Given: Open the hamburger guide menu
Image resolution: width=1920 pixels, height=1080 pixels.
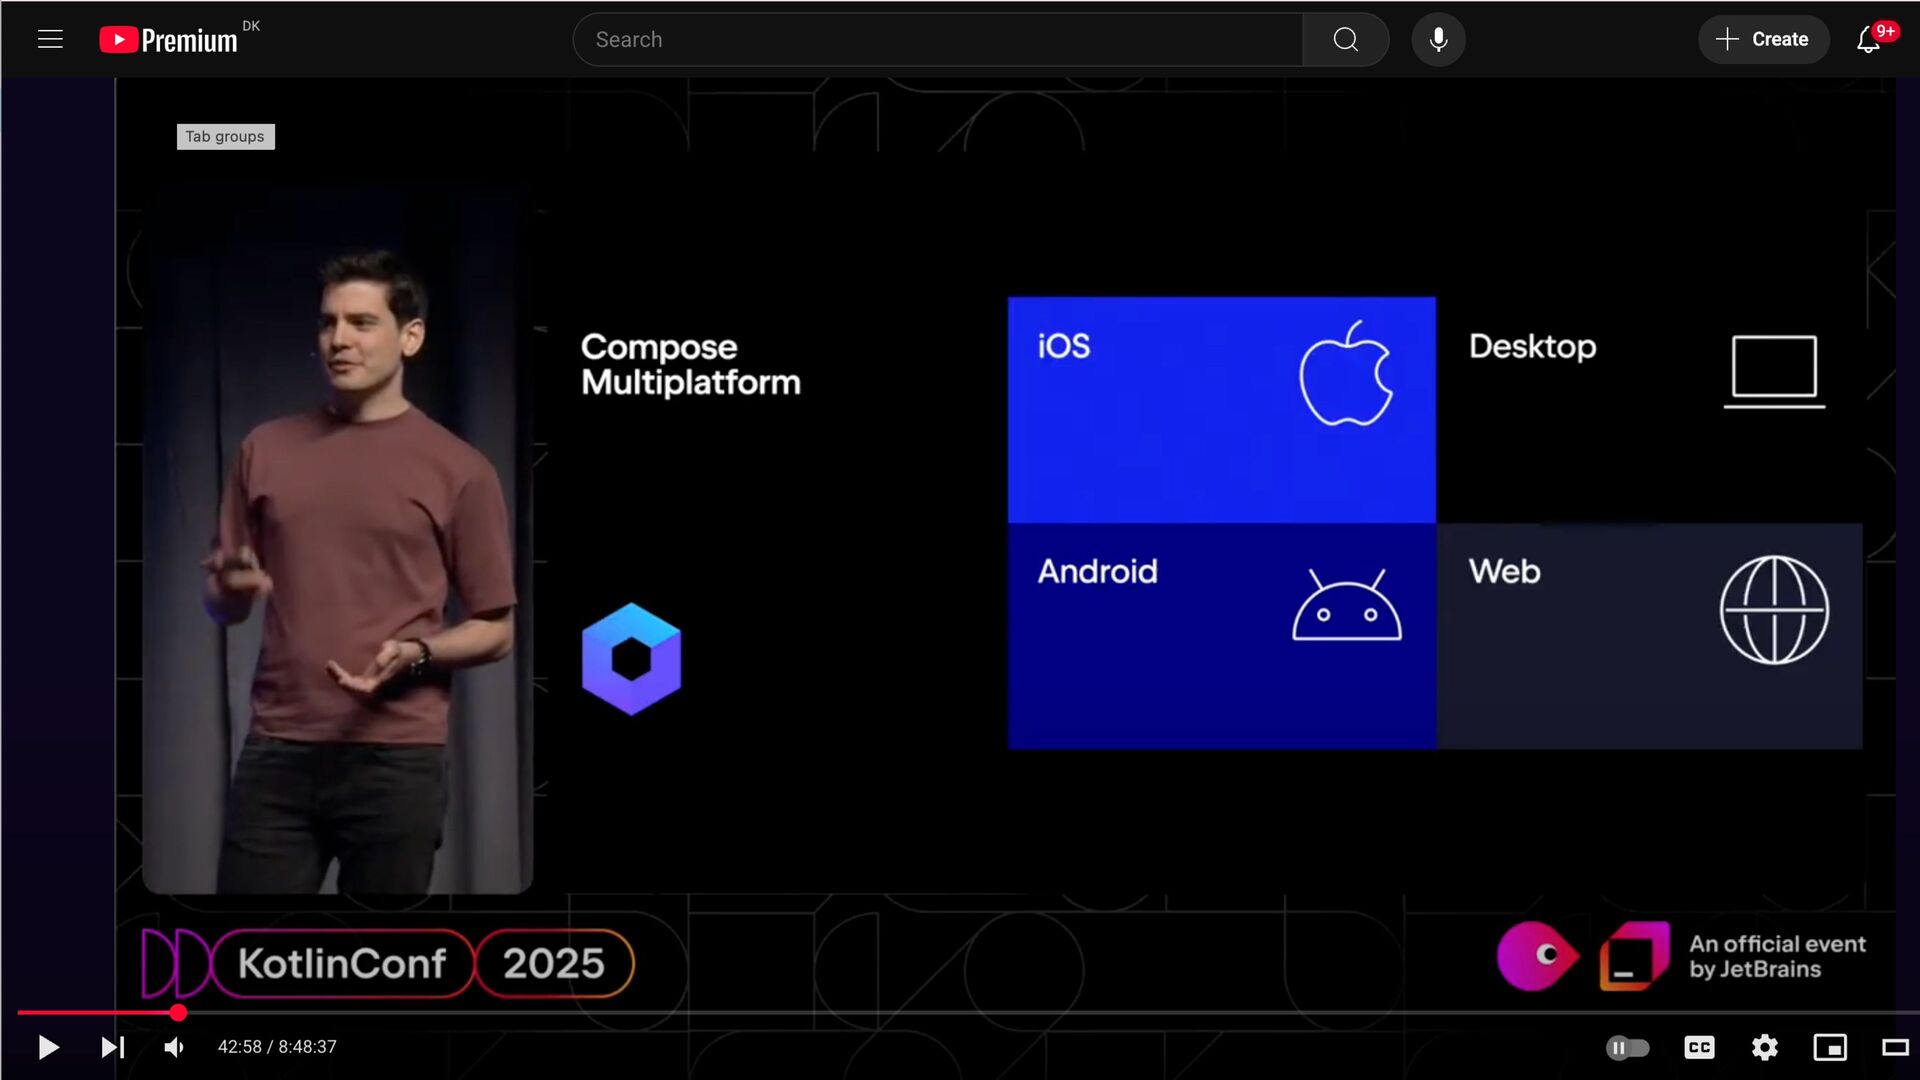Looking at the screenshot, I should (x=50, y=39).
